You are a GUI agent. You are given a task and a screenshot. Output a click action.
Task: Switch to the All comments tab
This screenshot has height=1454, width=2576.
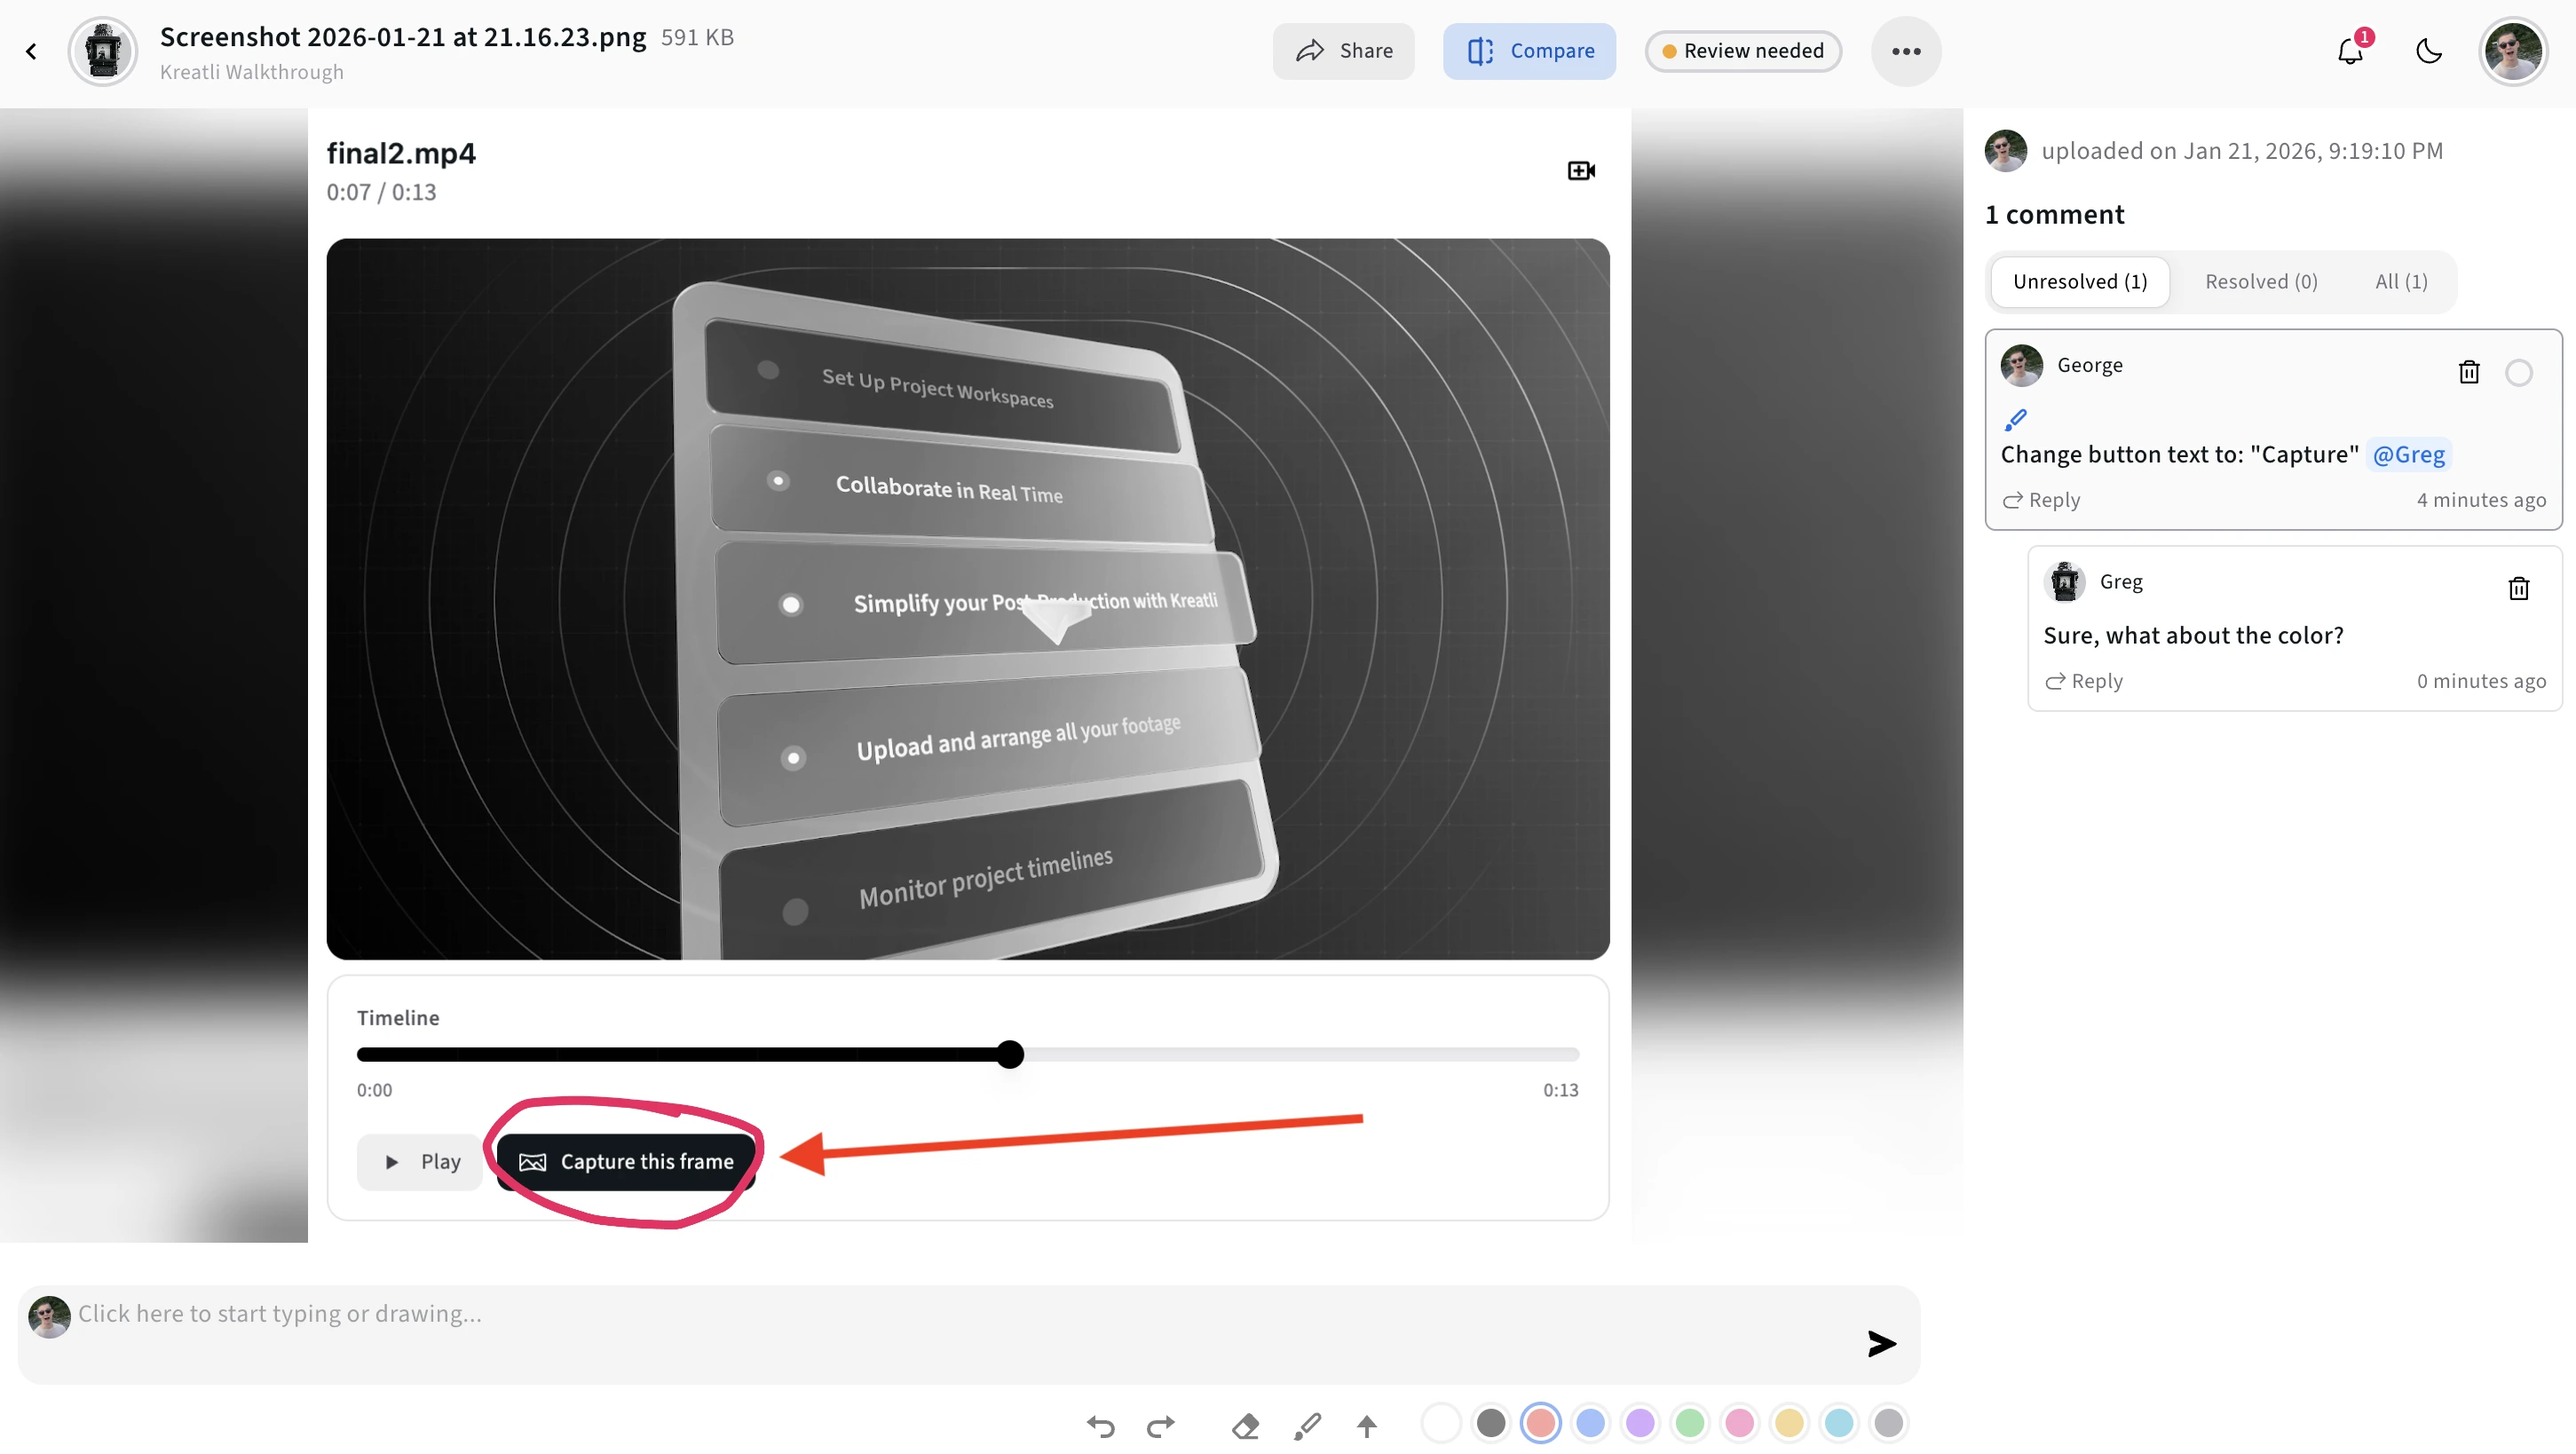tap(2400, 281)
